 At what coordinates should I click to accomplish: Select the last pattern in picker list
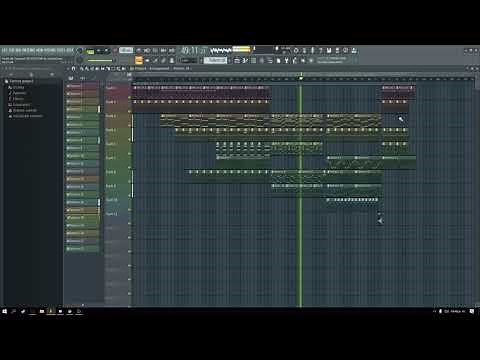coord(82,249)
